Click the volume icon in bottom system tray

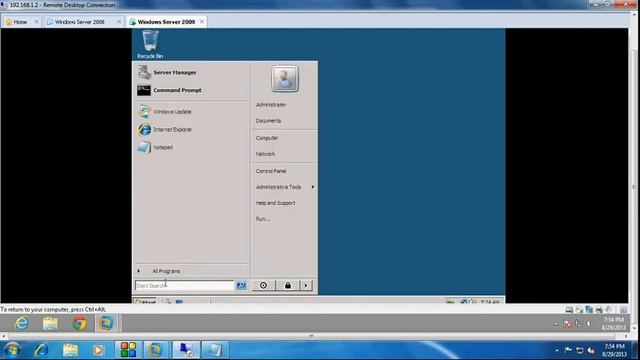591,350
